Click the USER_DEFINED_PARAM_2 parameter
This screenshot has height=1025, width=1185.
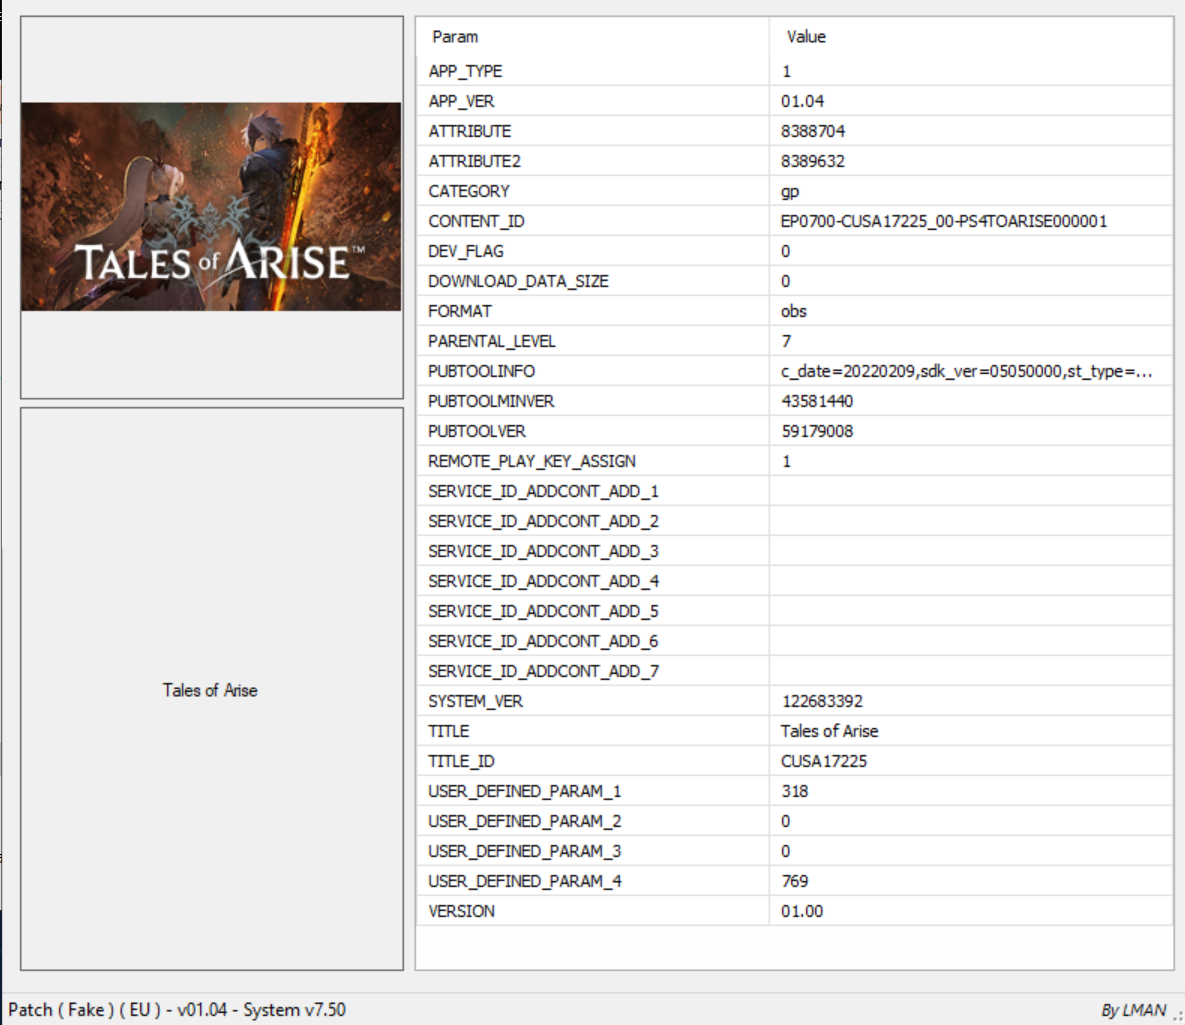524,821
